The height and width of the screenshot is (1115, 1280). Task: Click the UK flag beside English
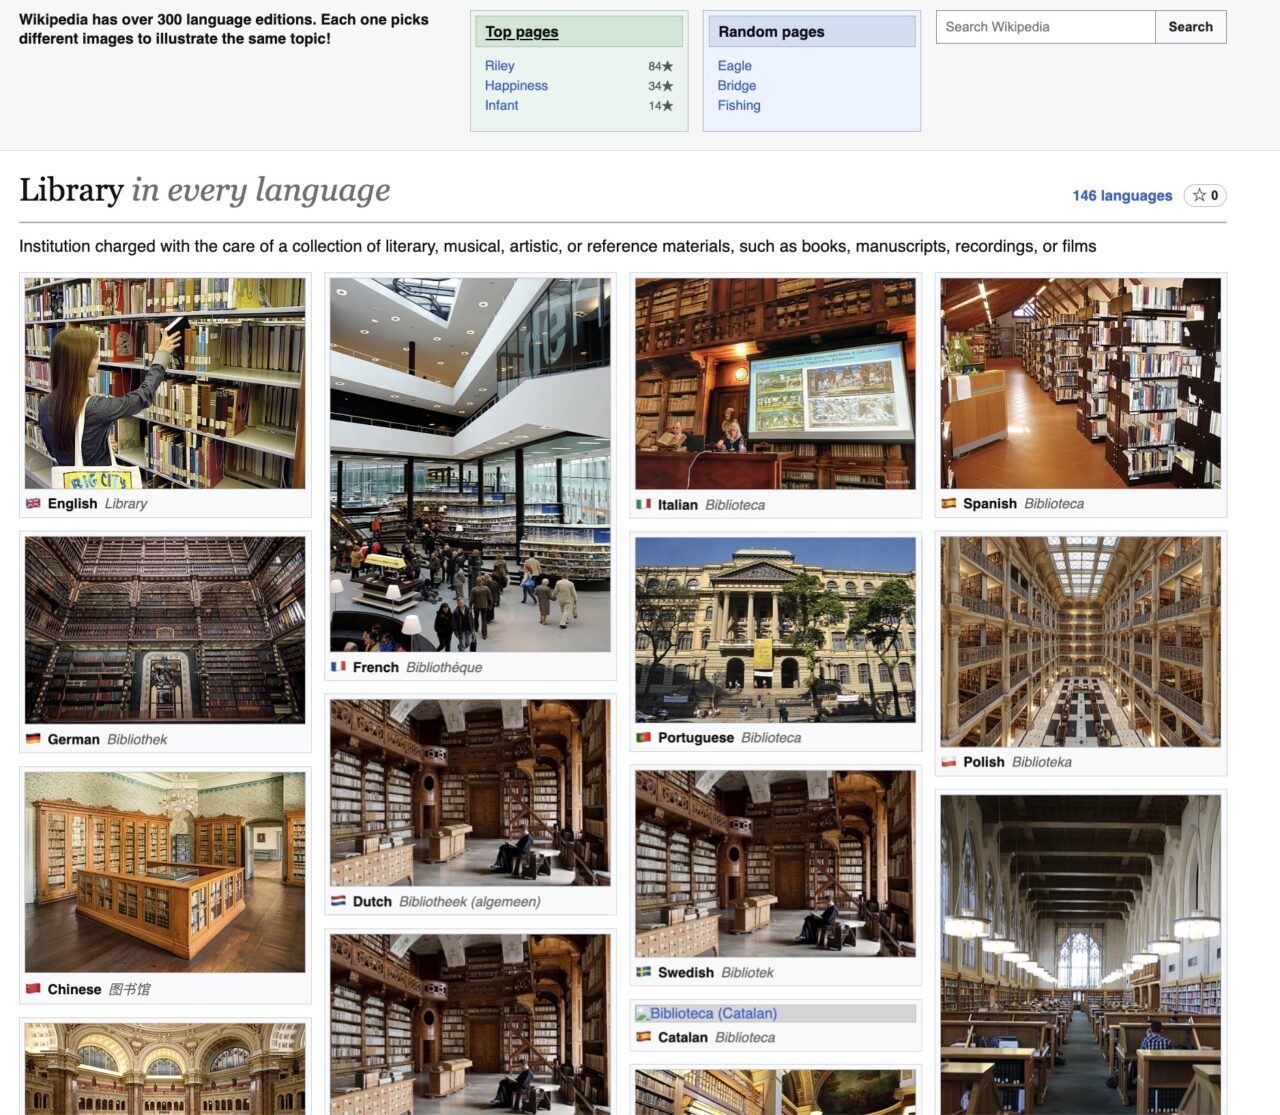(x=33, y=504)
